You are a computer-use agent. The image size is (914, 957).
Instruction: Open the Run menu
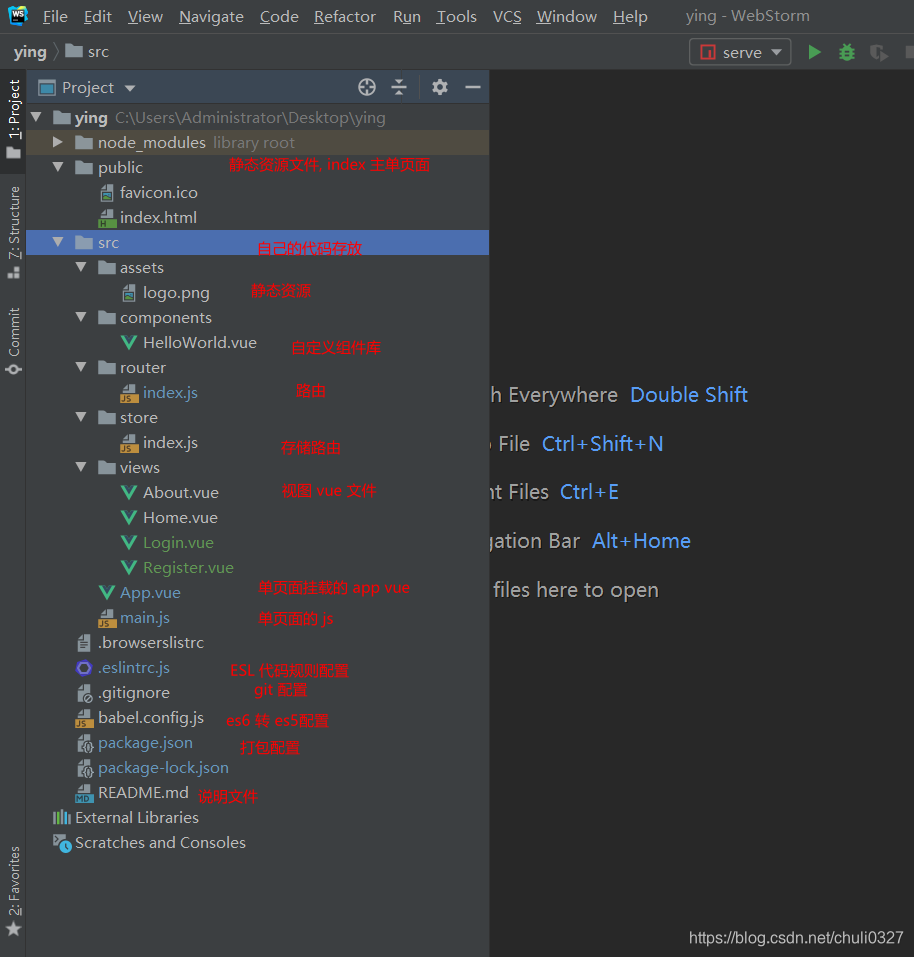point(407,16)
